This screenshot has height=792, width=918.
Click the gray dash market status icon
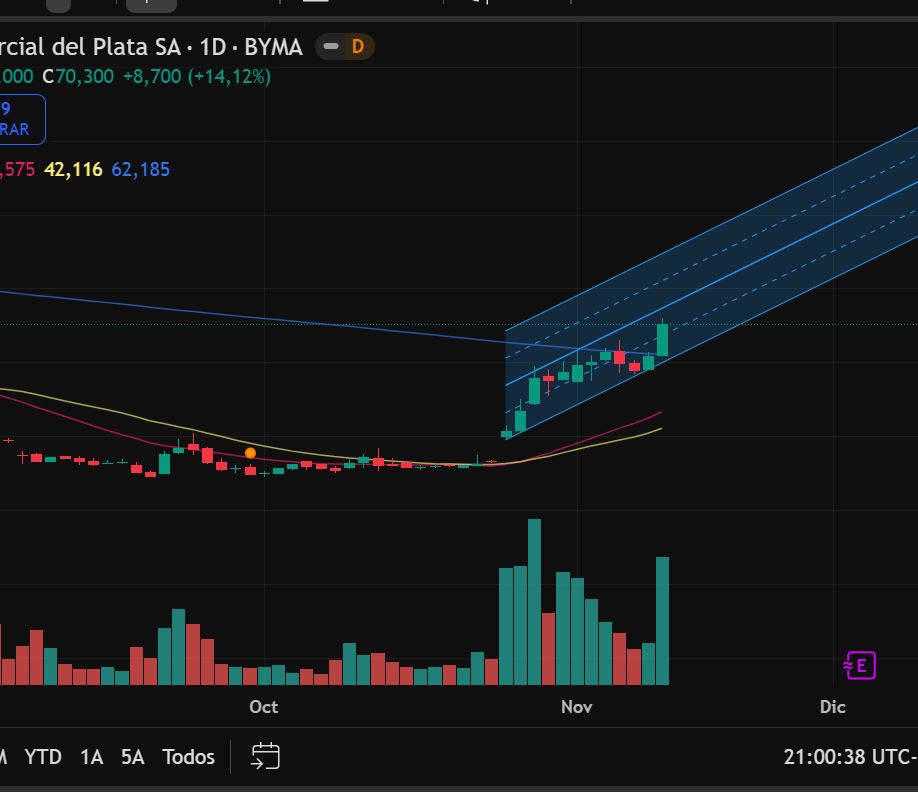[x=331, y=46]
